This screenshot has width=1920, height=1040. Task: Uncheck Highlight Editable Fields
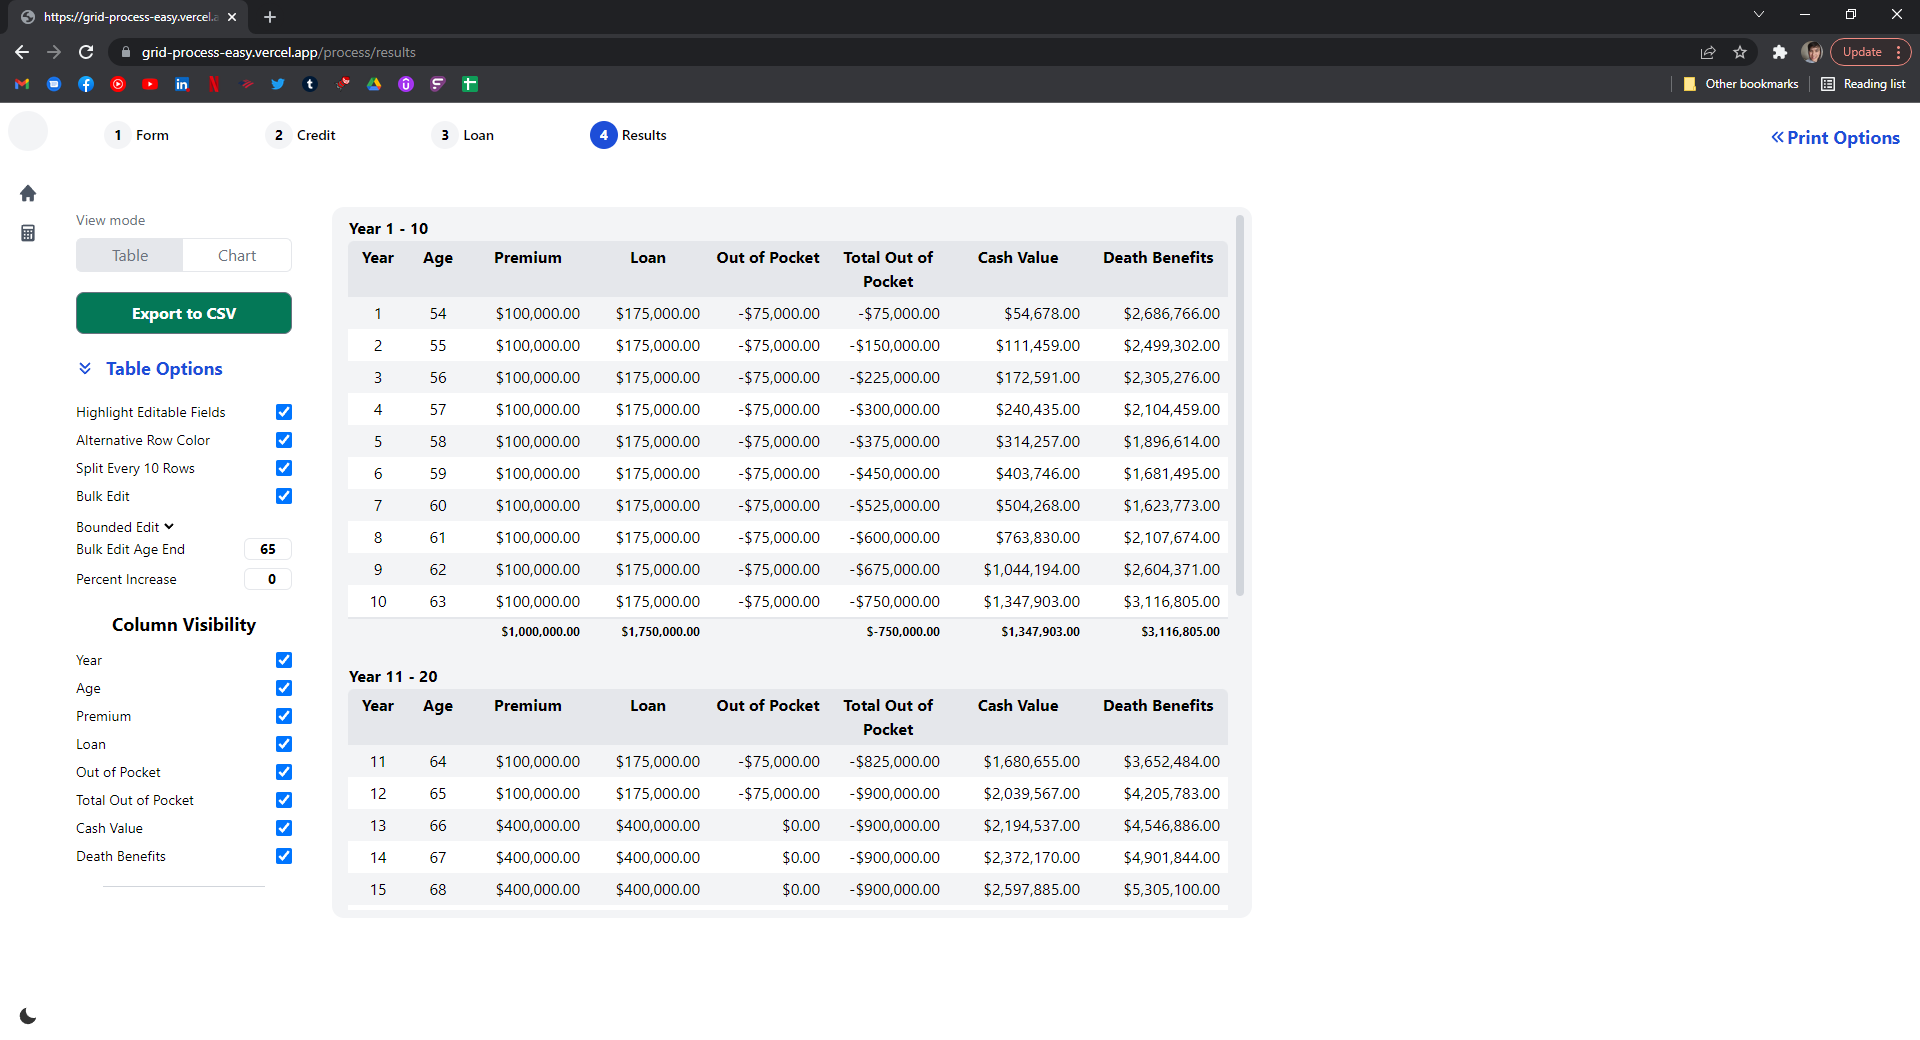(x=284, y=412)
